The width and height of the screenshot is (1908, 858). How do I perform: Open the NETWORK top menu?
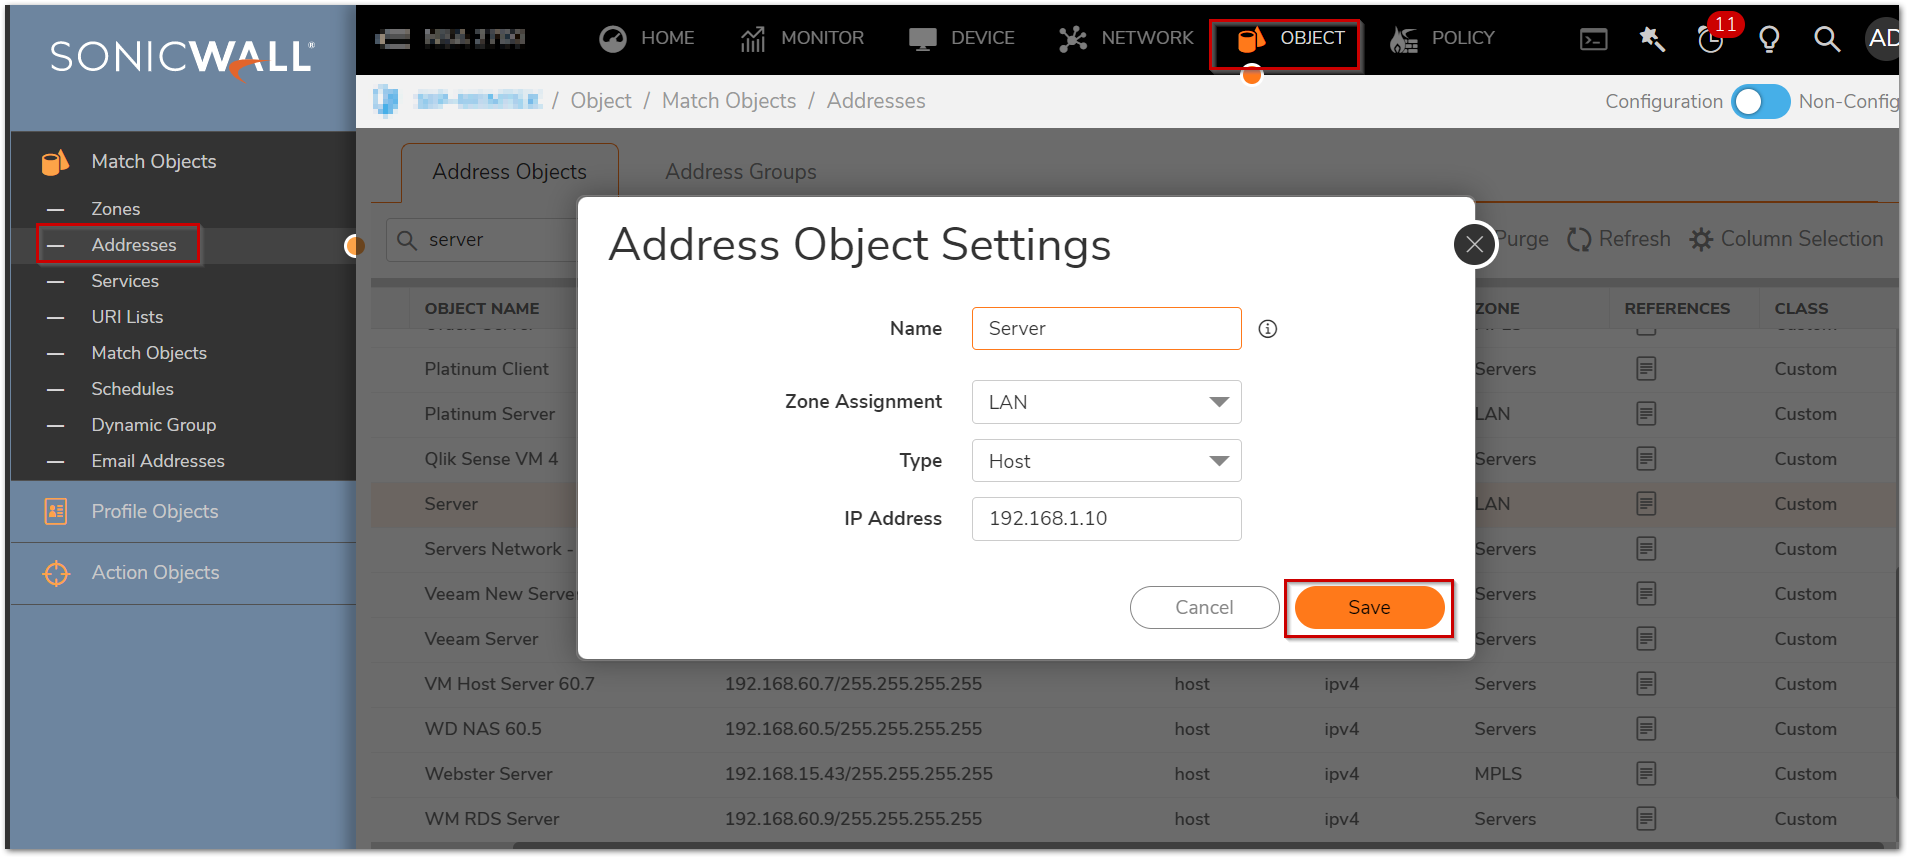click(1126, 38)
